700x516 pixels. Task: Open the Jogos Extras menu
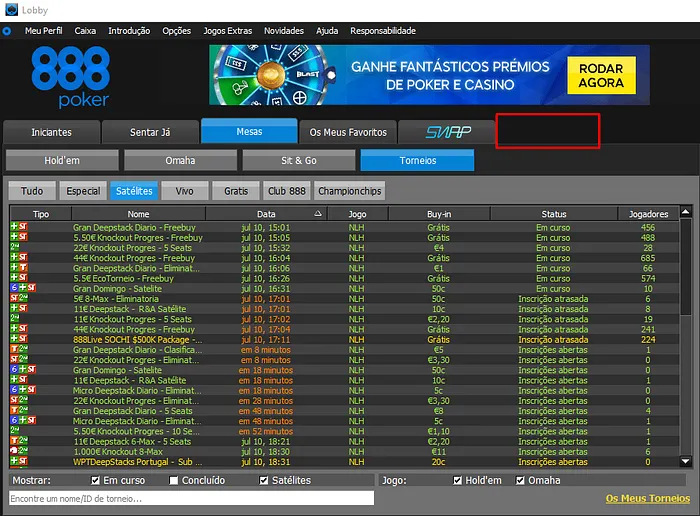pos(228,31)
